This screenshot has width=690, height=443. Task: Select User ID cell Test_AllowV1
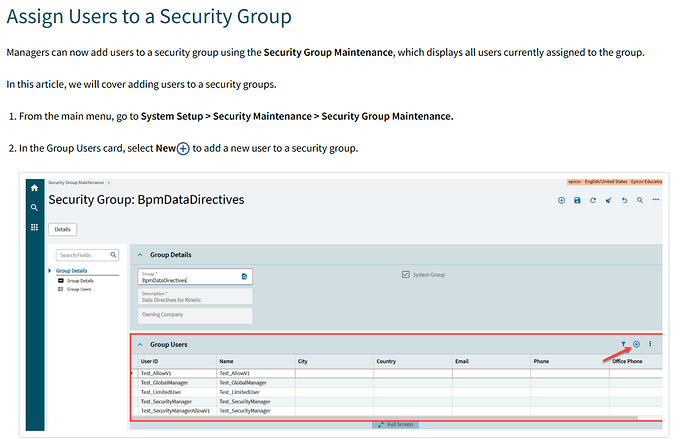point(175,373)
